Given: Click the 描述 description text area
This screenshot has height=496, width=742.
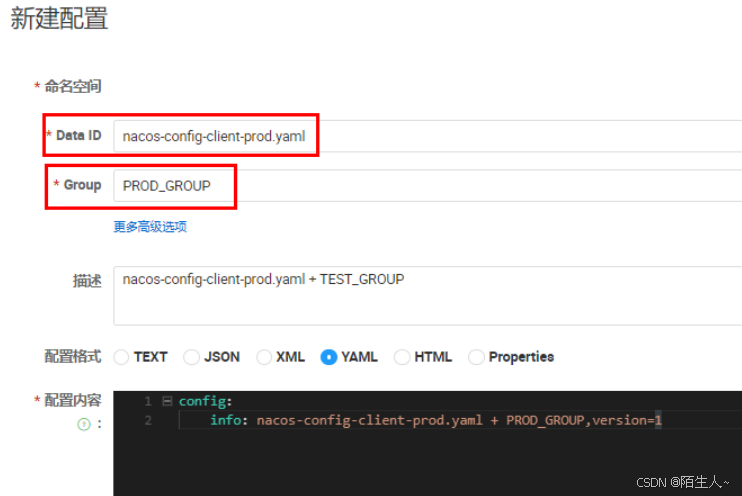Looking at the screenshot, I should (x=428, y=296).
